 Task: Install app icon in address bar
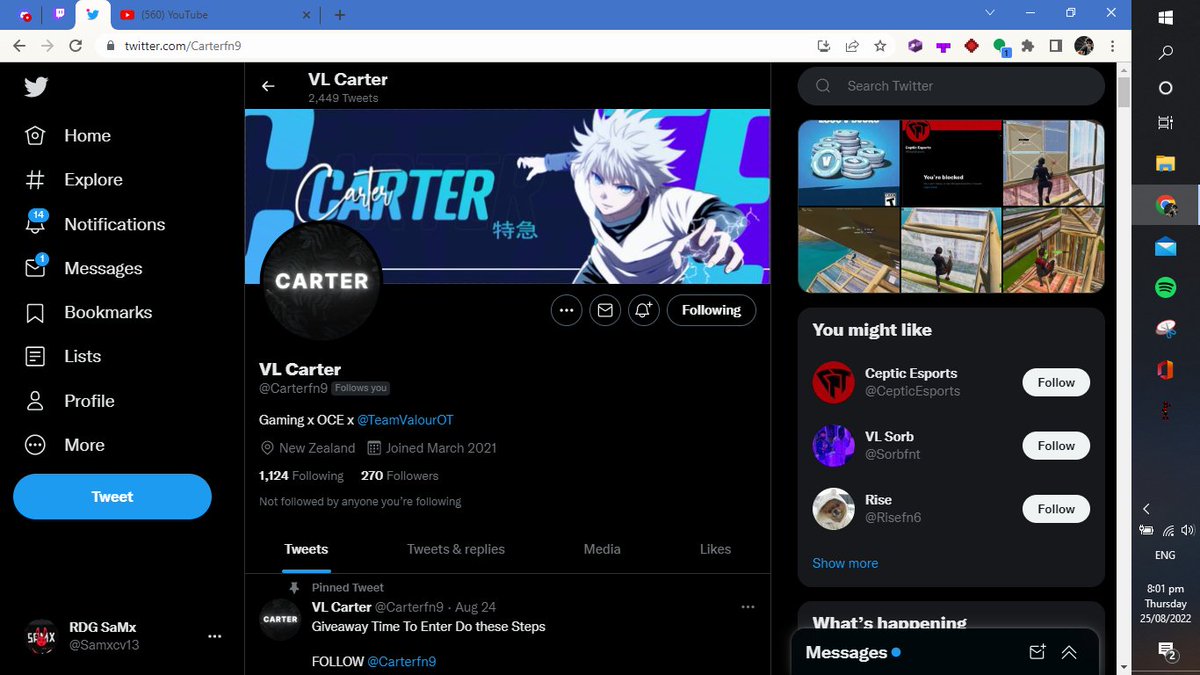pos(824,46)
